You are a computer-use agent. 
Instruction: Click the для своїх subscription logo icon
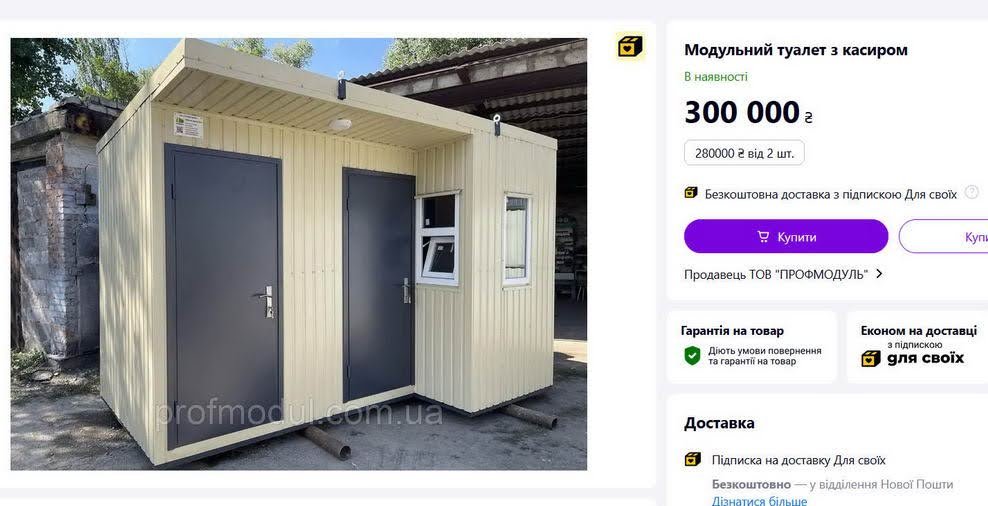click(870, 358)
